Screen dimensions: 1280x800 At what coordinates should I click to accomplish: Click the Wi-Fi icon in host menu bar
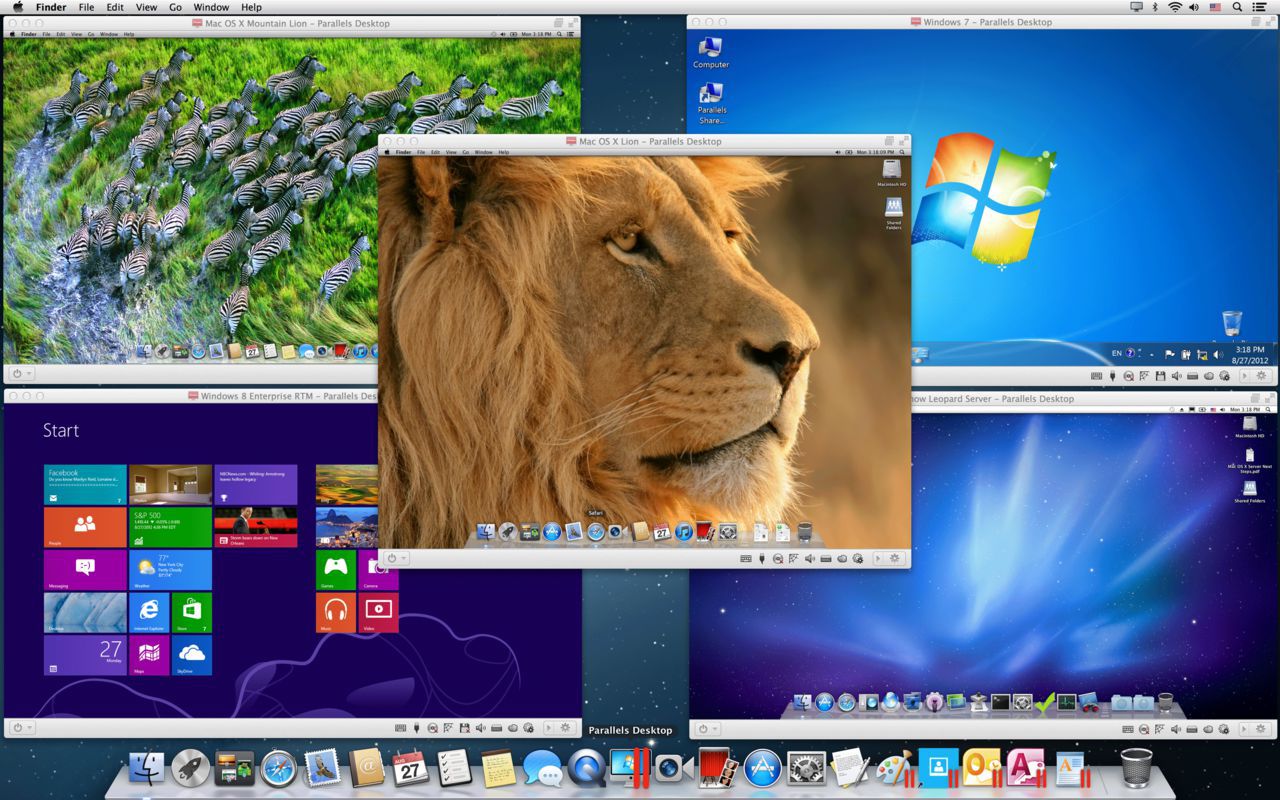tap(1174, 7)
